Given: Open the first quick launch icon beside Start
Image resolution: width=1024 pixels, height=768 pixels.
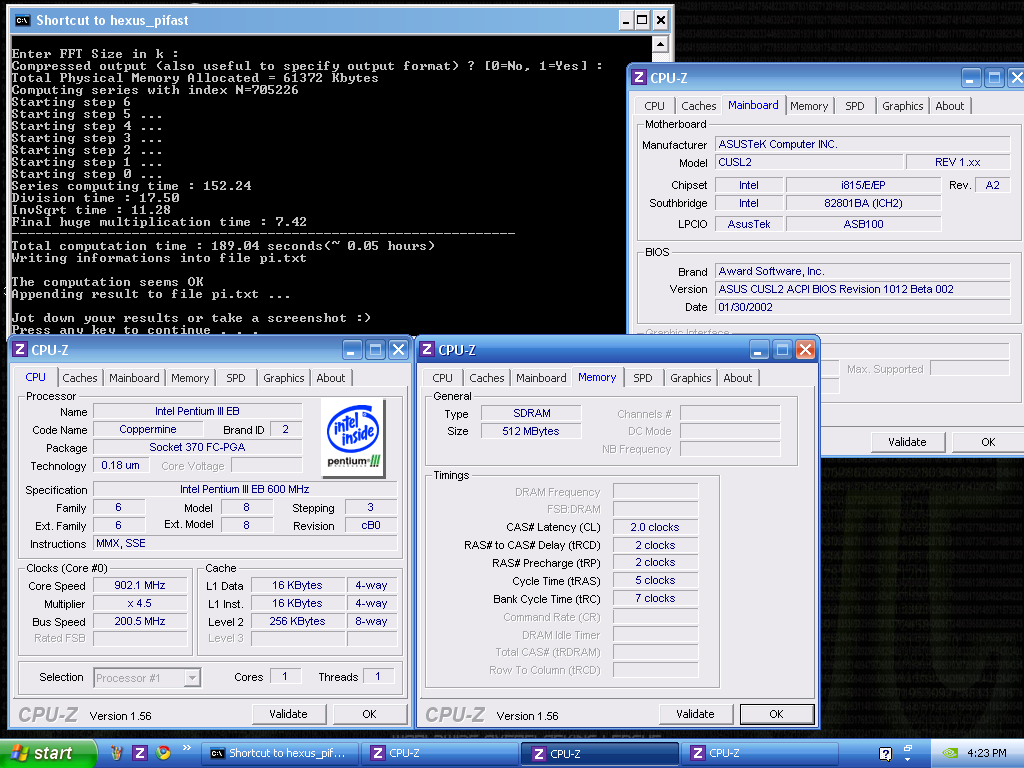Looking at the screenshot, I should [116, 753].
